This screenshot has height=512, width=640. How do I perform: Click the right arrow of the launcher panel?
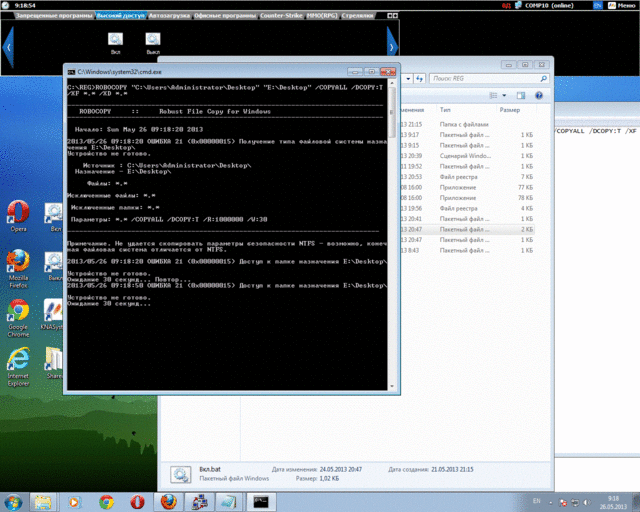pyautogui.click(x=392, y=47)
